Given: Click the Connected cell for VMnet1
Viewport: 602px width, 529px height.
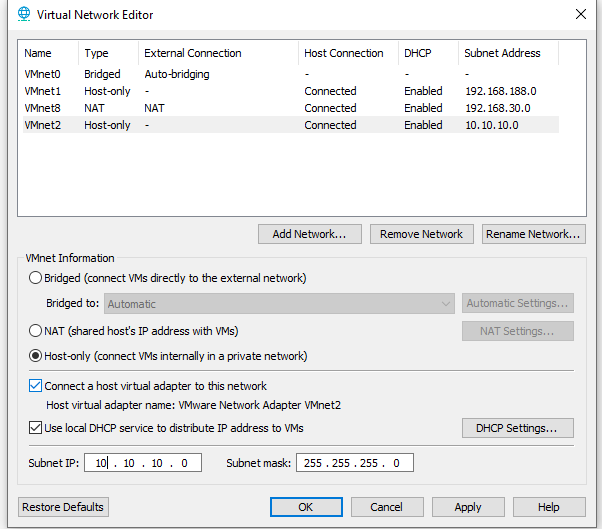Looking at the screenshot, I should coord(330,91).
